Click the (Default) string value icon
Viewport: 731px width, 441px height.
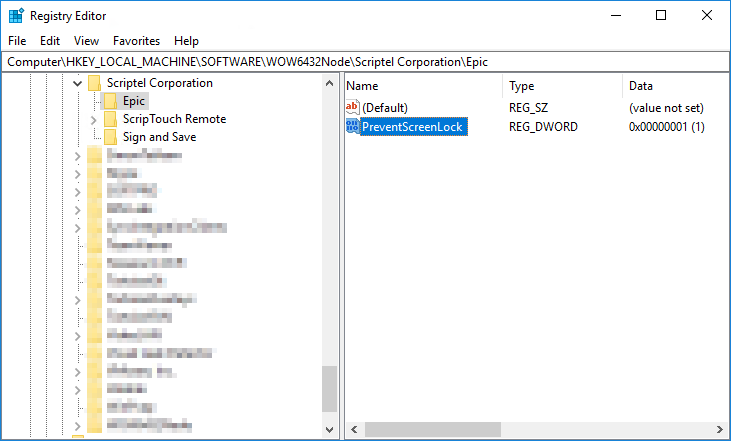click(x=352, y=107)
